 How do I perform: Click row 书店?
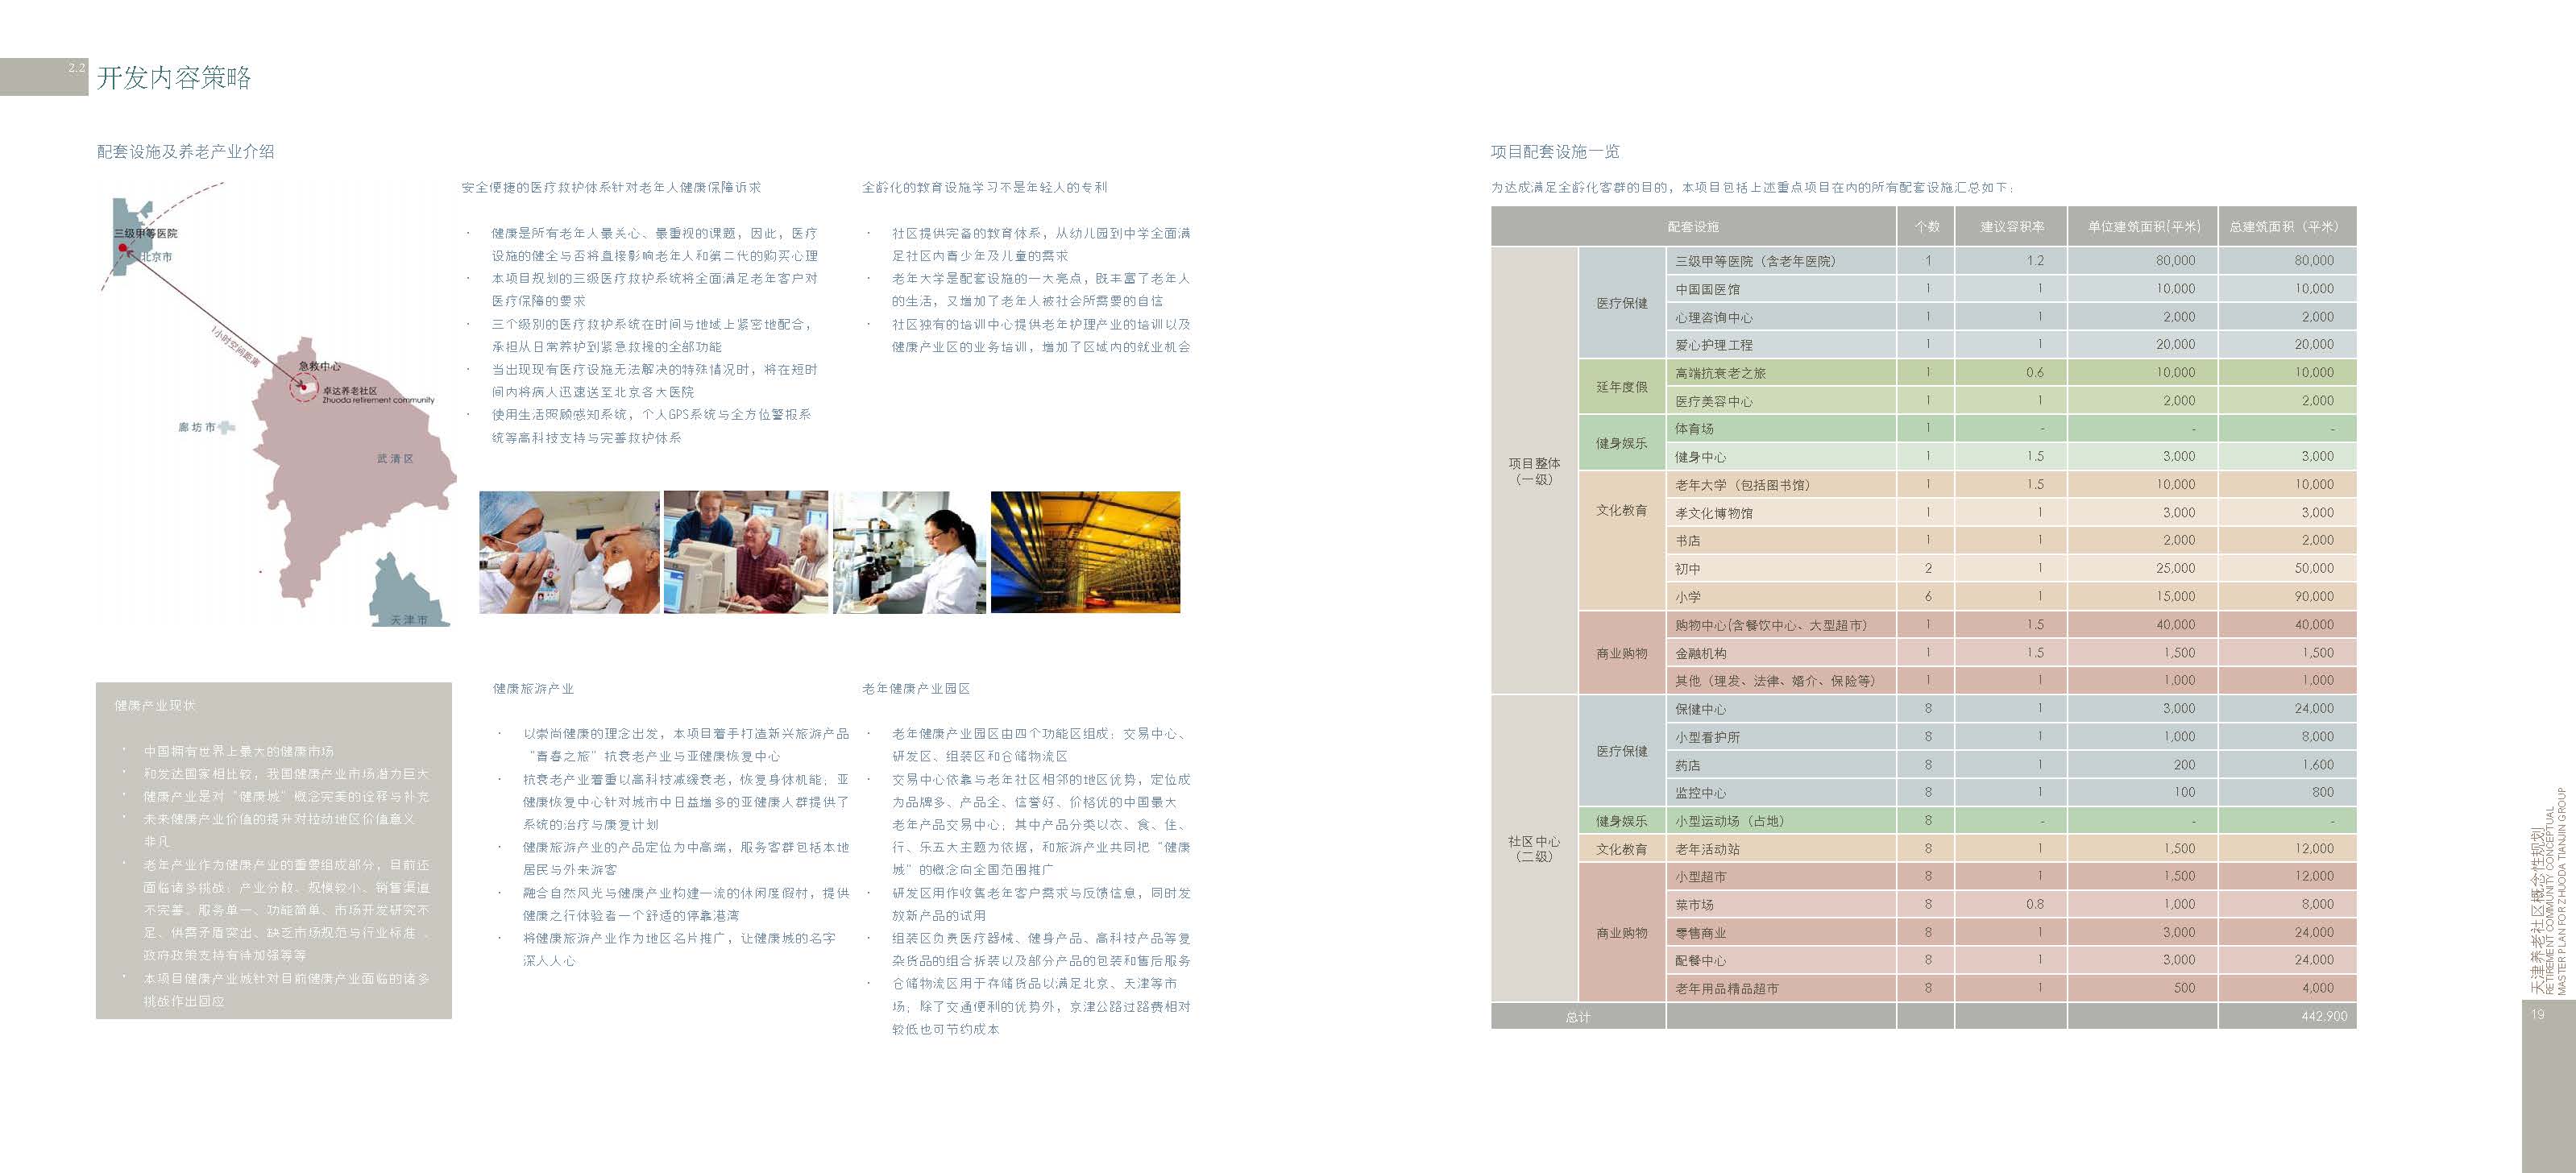[2011, 541]
